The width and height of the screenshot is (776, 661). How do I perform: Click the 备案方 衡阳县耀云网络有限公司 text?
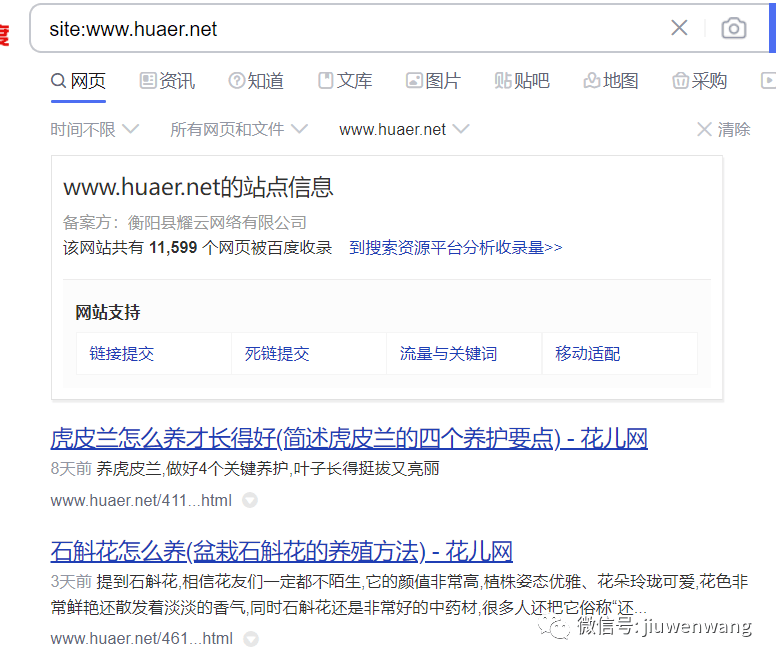[185, 223]
